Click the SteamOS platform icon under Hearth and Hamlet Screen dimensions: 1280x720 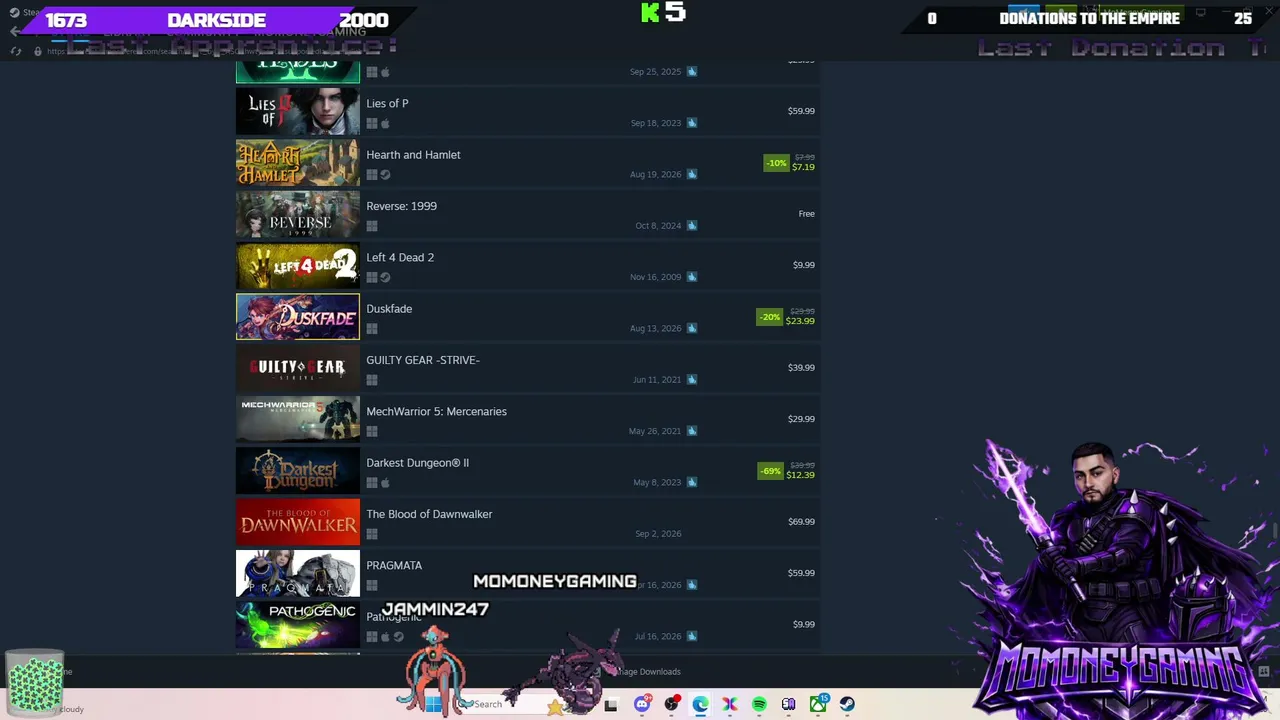click(385, 175)
